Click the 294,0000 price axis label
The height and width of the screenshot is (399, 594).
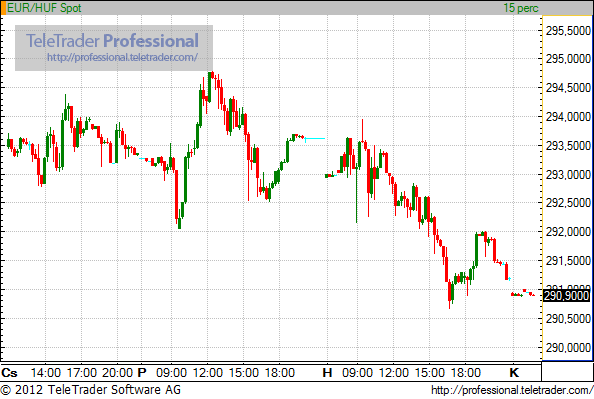coord(568,117)
